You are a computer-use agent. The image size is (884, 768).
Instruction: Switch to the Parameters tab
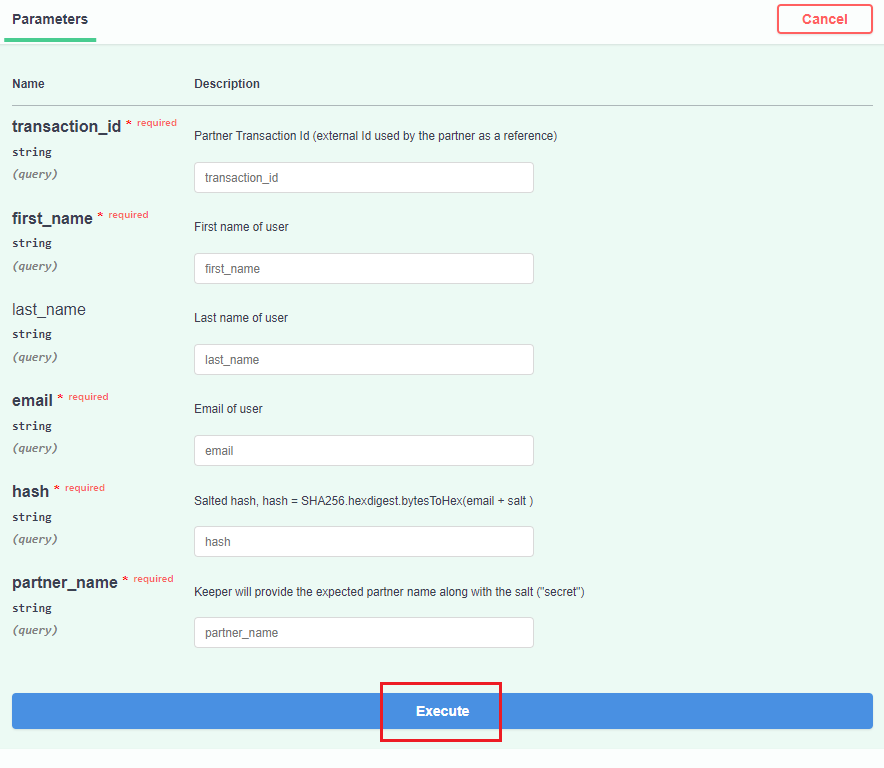pyautogui.click(x=50, y=20)
